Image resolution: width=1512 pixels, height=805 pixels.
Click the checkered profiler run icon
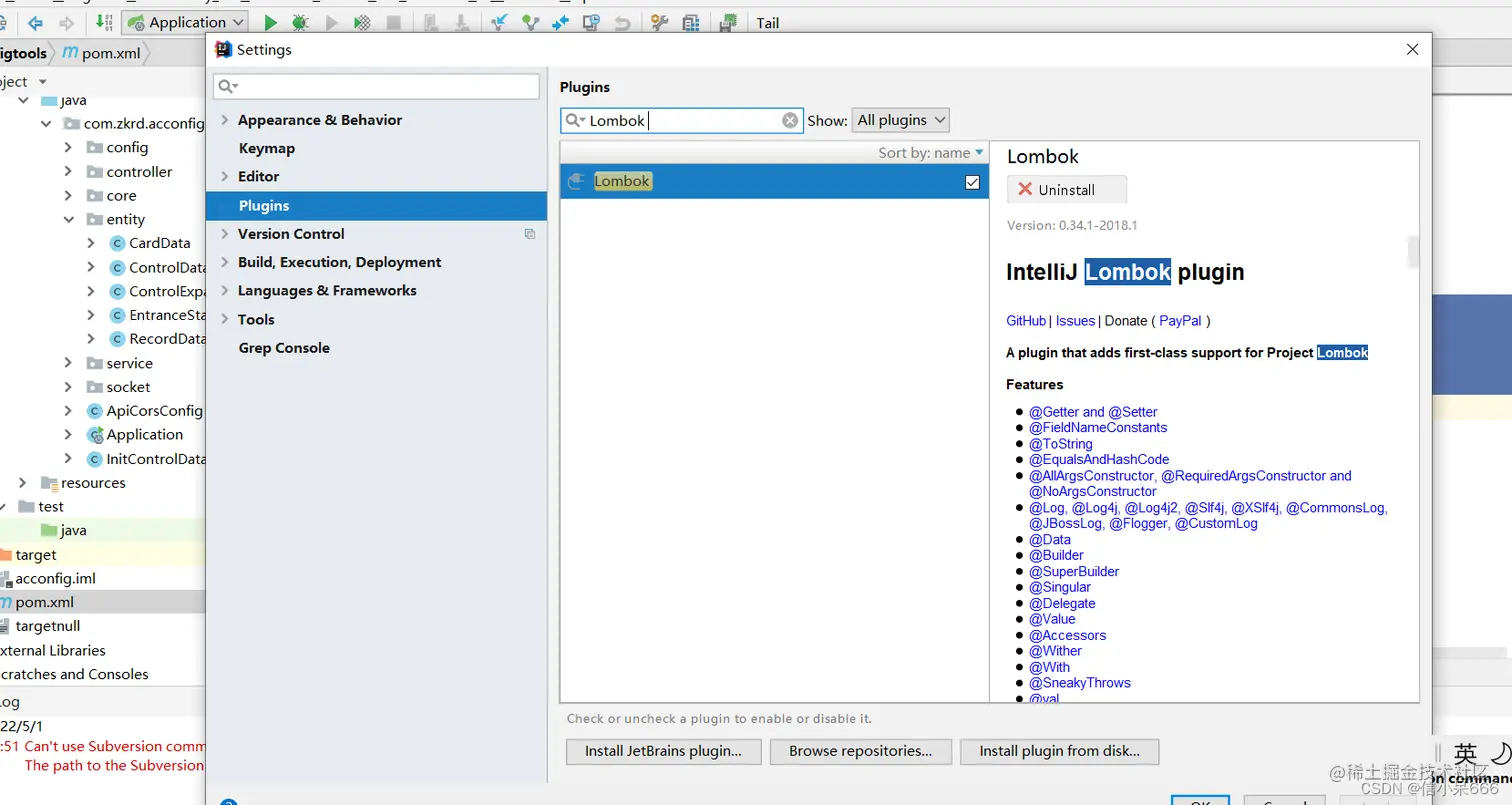point(363,22)
